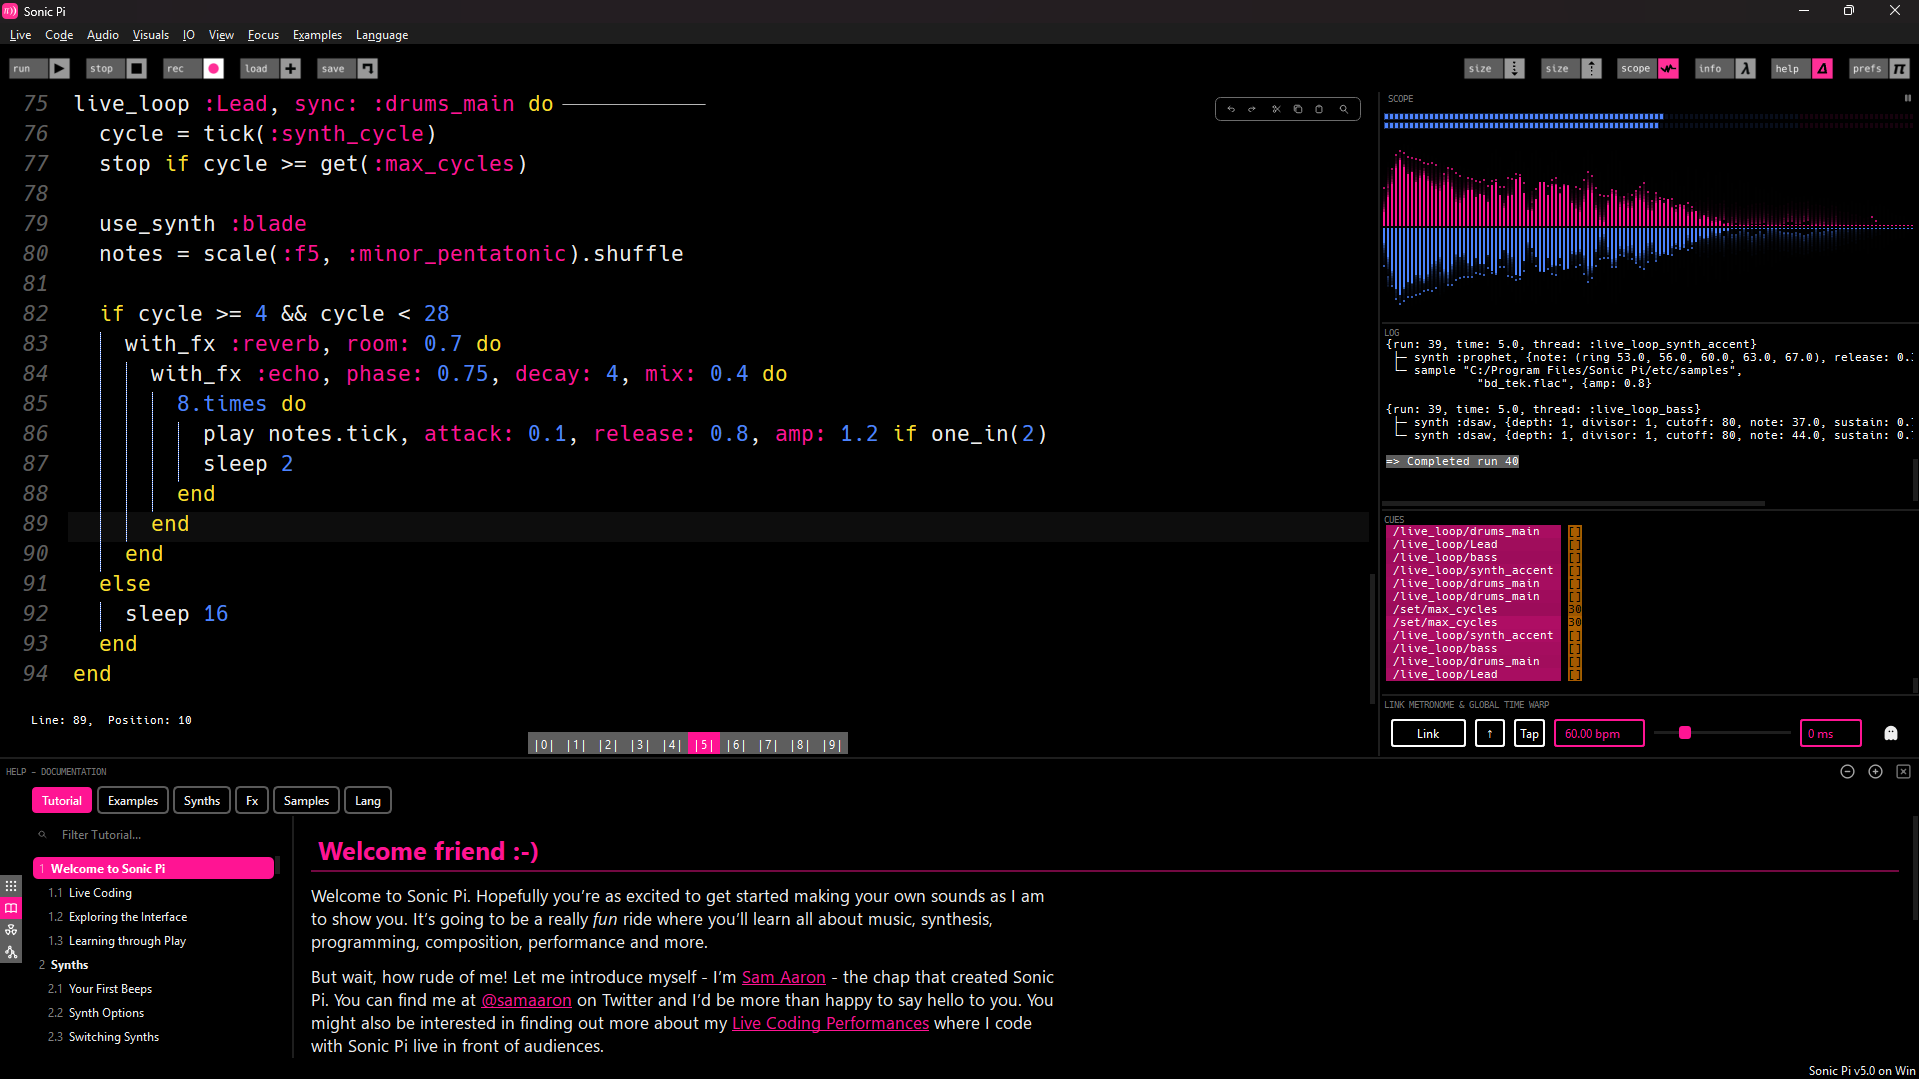Viewport: 1919px width, 1079px height.
Task: Open the Visuals menu
Action: pos(151,35)
